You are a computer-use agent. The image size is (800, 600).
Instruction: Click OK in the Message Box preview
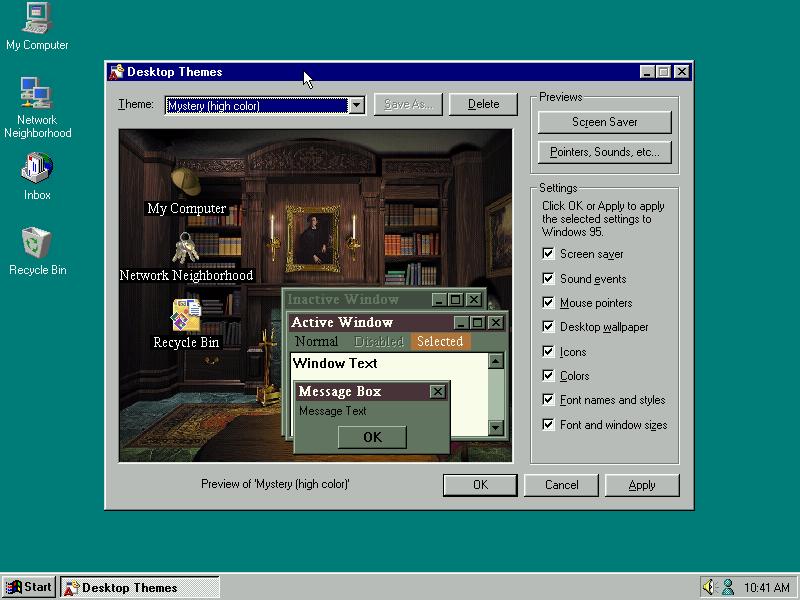coord(372,437)
